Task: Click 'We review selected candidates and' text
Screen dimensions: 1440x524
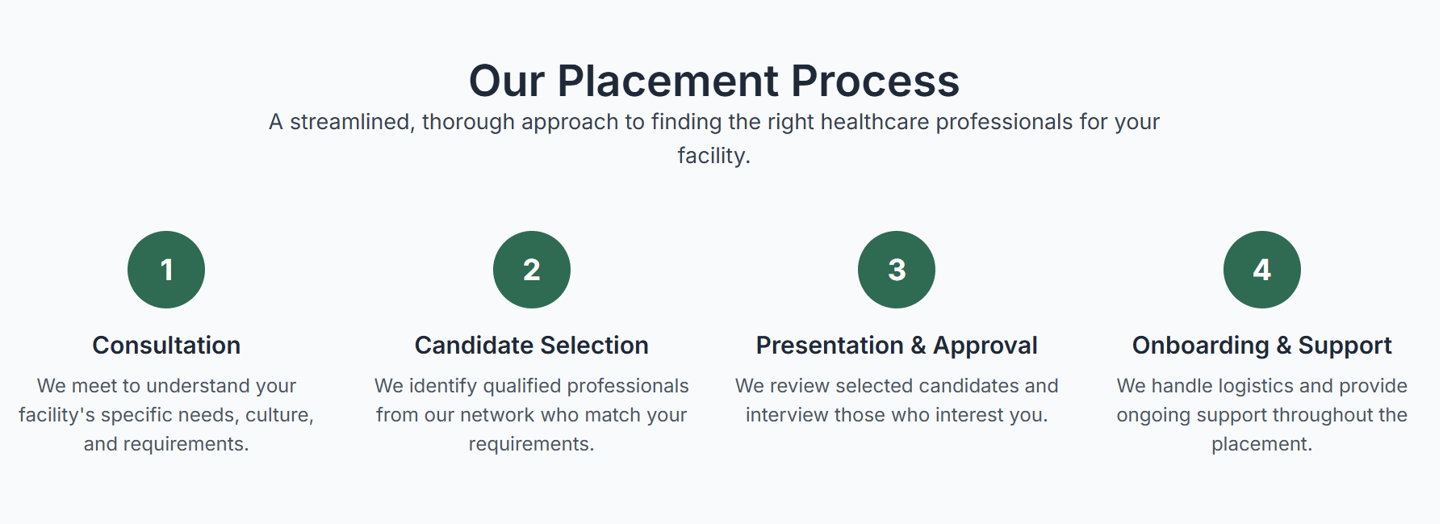Action: click(x=896, y=386)
